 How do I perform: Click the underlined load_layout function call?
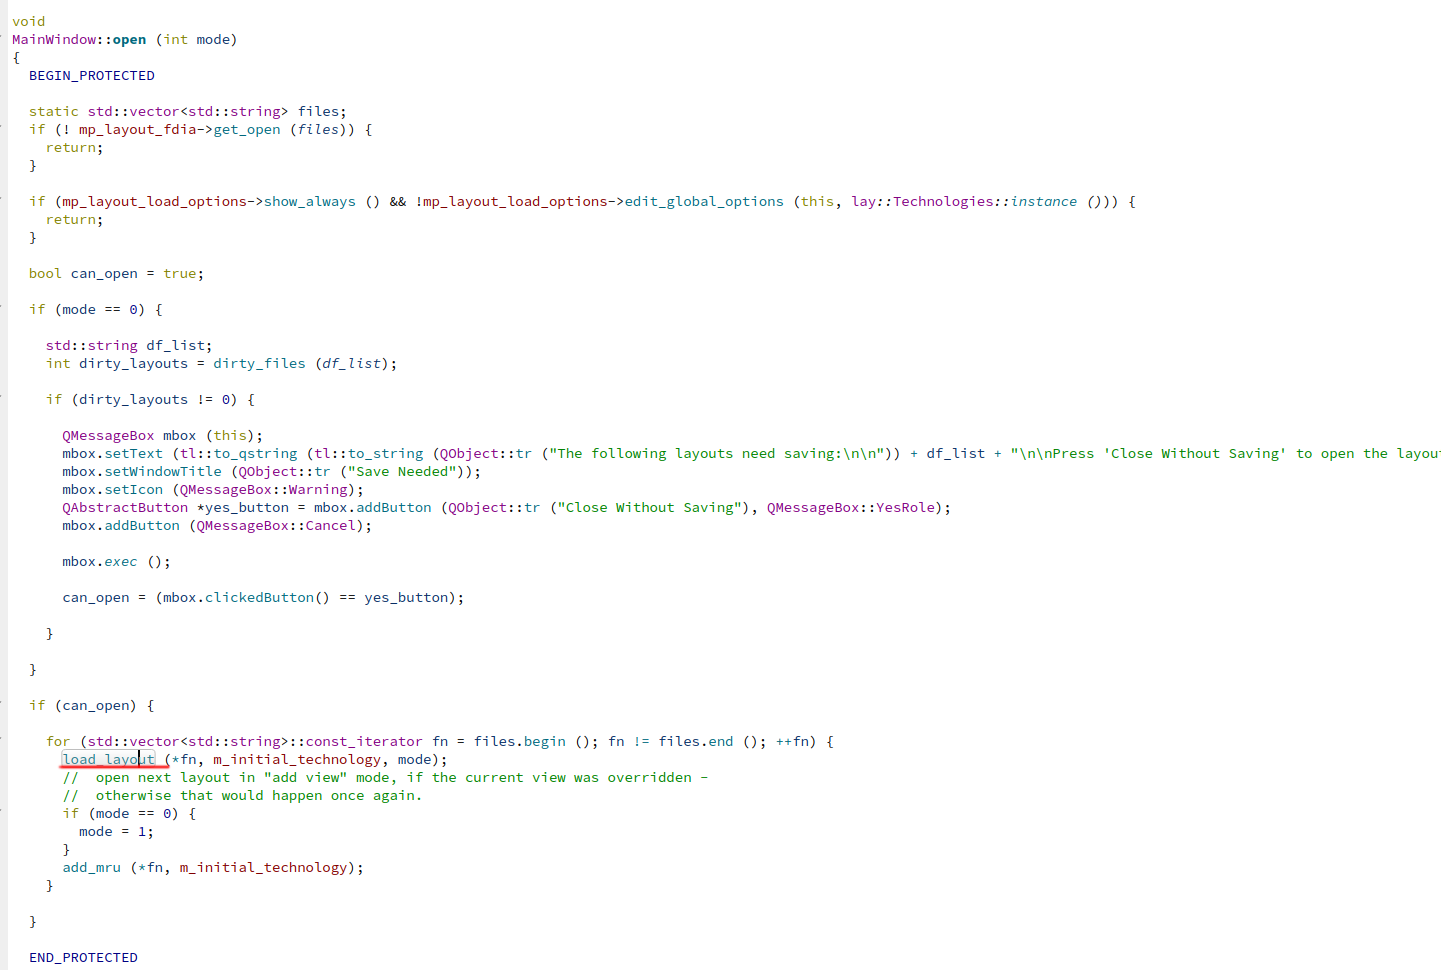click(109, 759)
